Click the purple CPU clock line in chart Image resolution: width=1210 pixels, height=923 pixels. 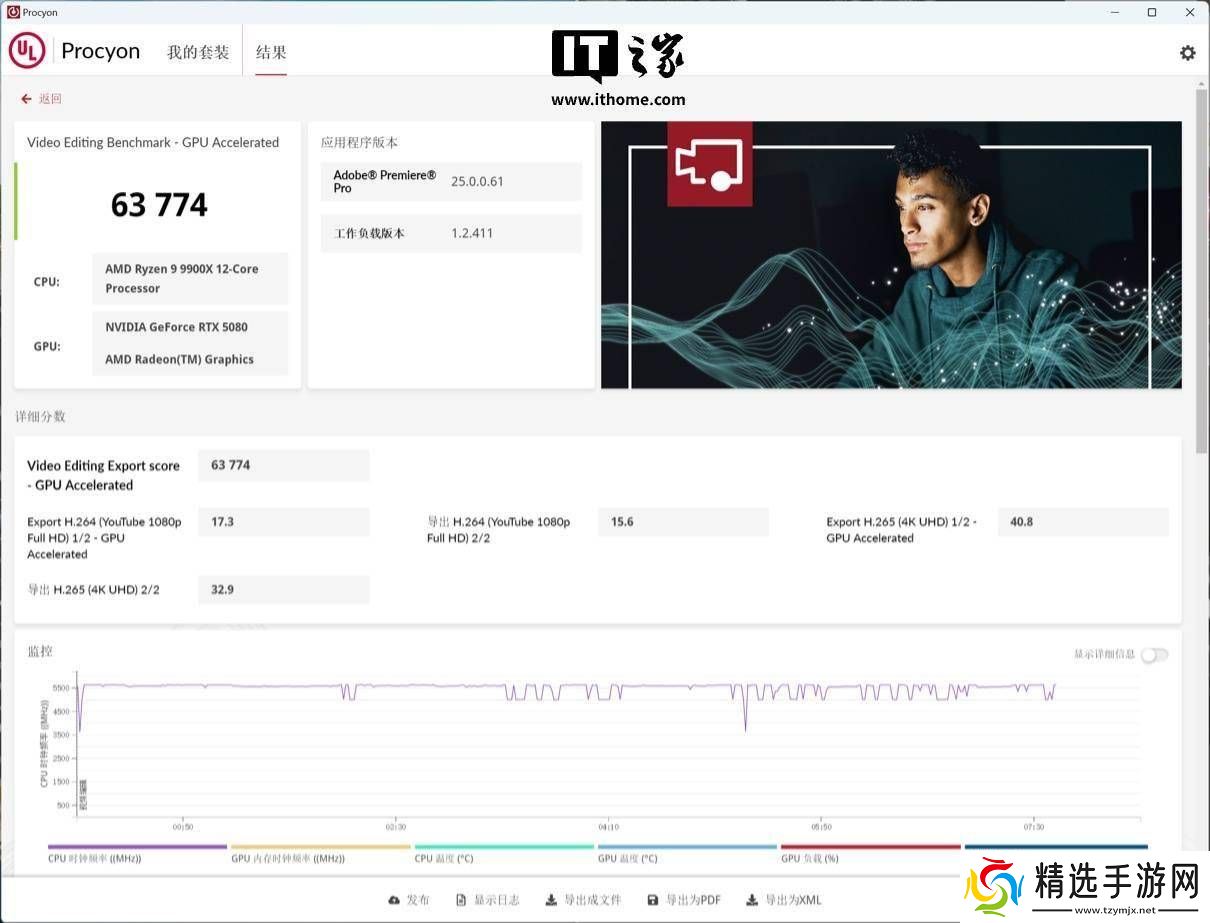coord(250,686)
